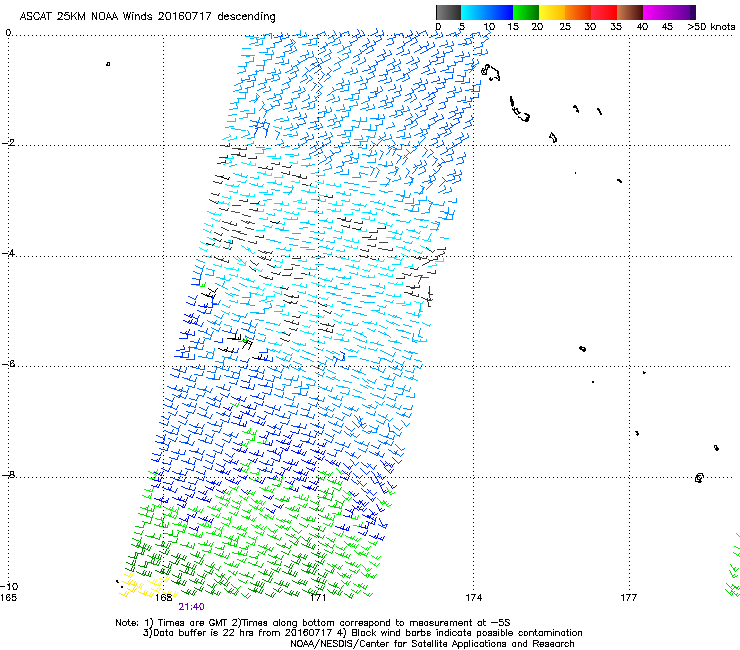Click longitude label '165'
The width and height of the screenshot is (740, 650).
click(8, 598)
